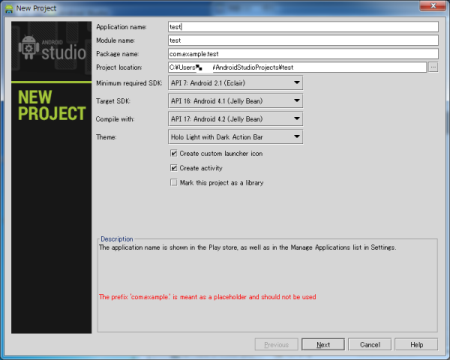Open the Target SDK dropdown
This screenshot has height=360, width=450.
pyautogui.click(x=236, y=101)
